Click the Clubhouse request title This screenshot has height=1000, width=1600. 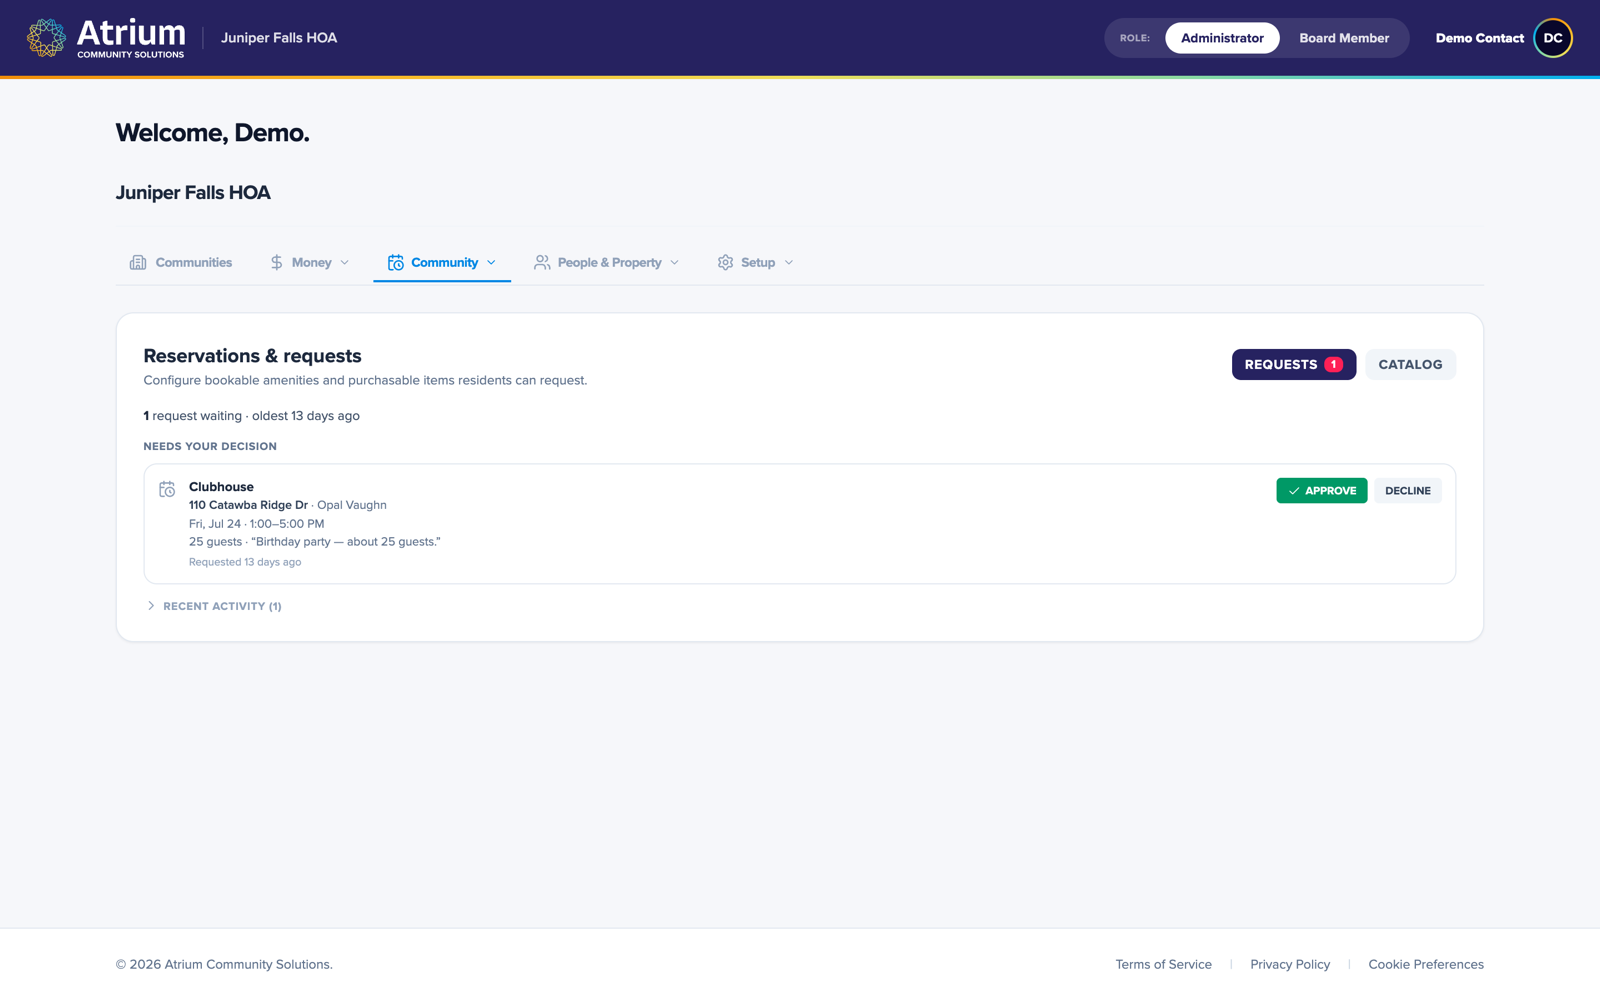point(221,487)
